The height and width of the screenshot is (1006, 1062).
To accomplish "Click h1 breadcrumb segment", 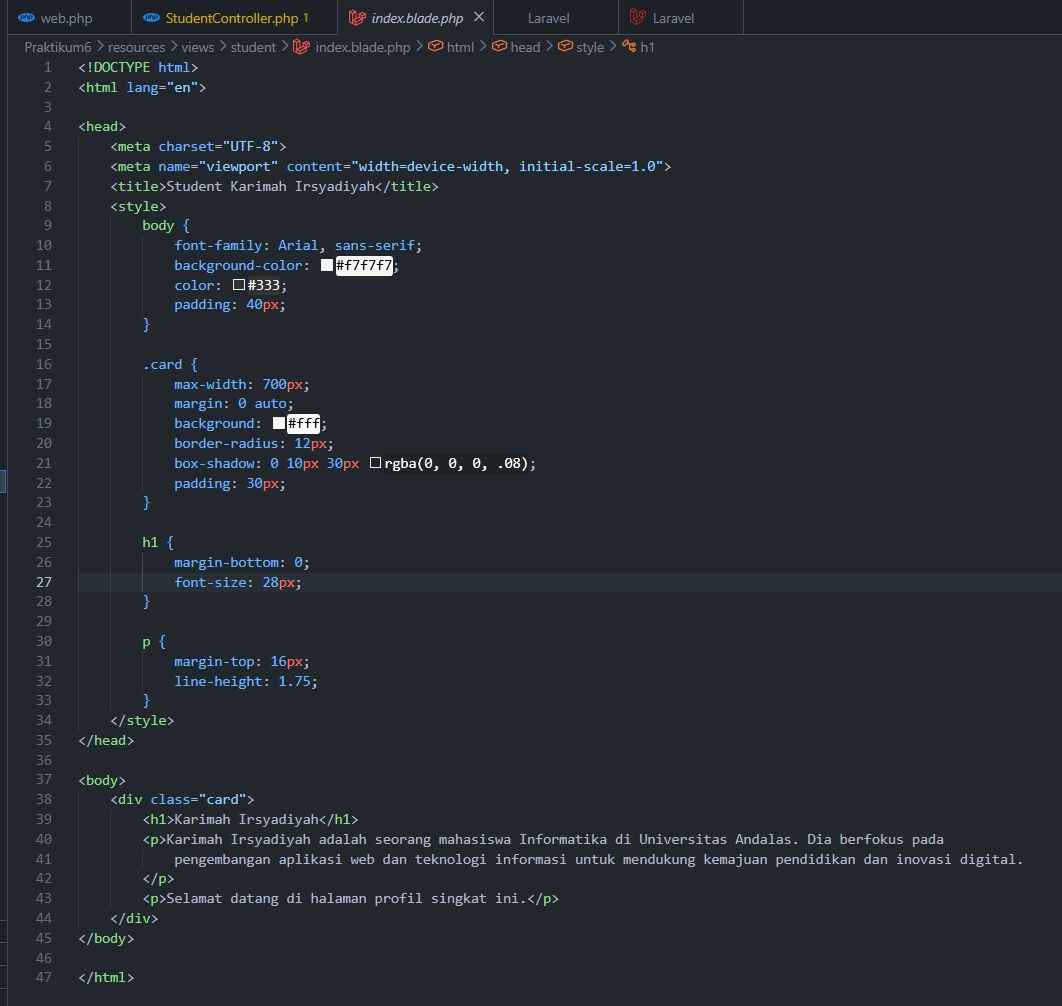I will (647, 47).
